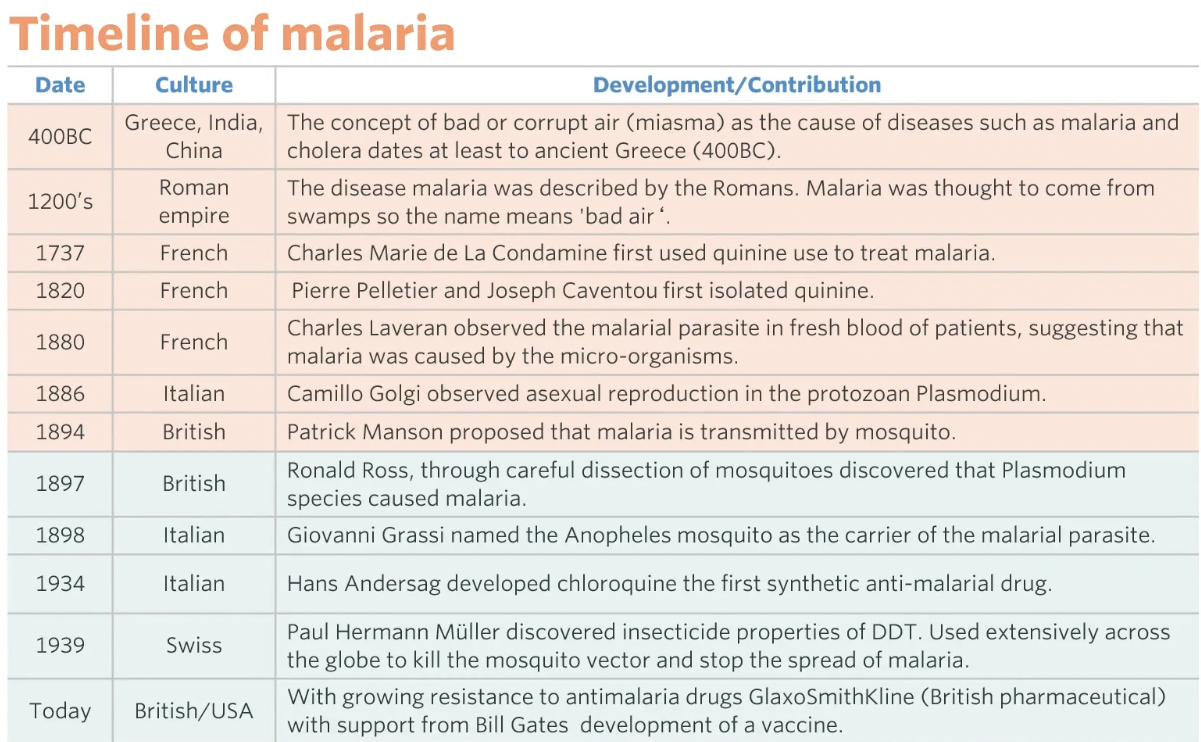Click the Giovanni Grassi Anopheles entry
The width and height of the screenshot is (1201, 742).
[x=720, y=535]
